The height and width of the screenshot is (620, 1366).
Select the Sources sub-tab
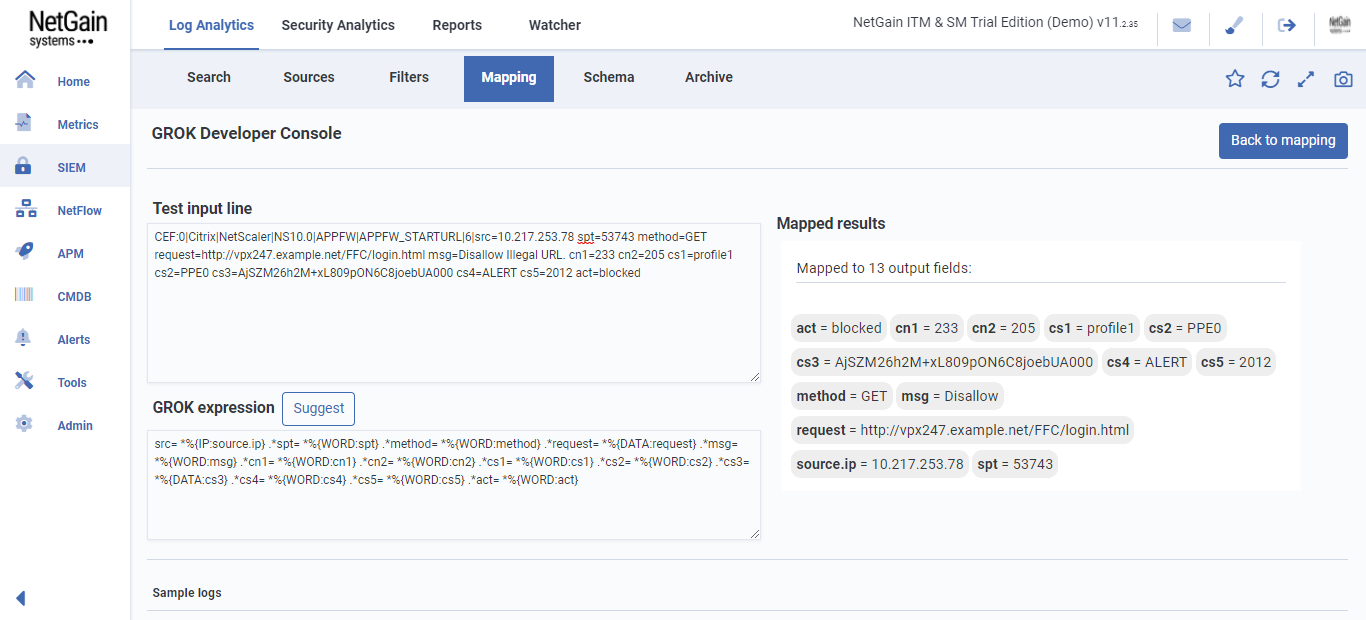point(309,77)
